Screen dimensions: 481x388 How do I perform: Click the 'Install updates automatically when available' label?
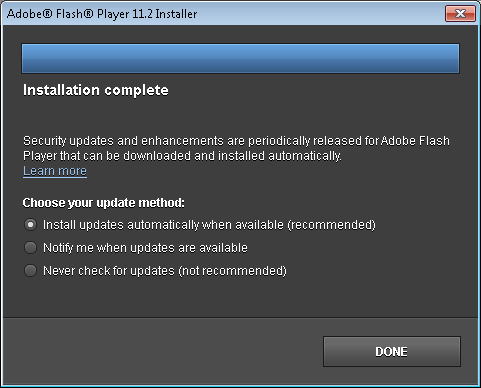point(209,225)
